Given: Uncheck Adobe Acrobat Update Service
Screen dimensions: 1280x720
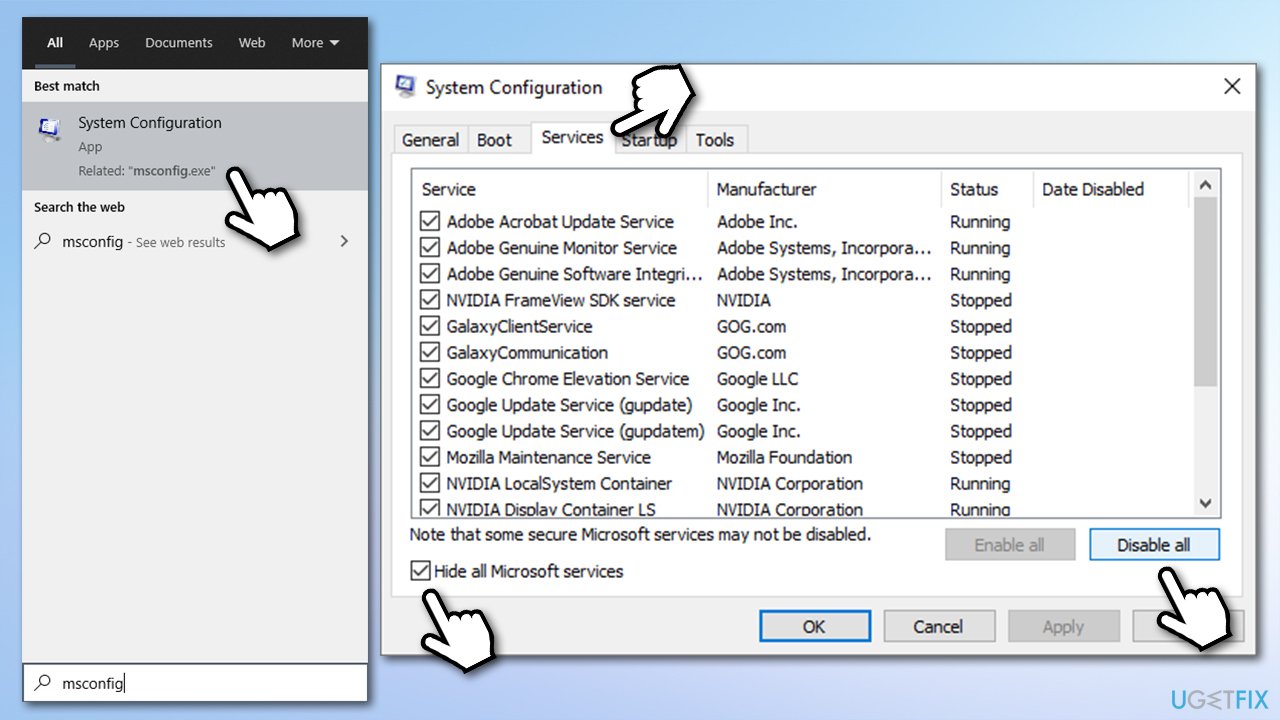Looking at the screenshot, I should pyautogui.click(x=430, y=222).
